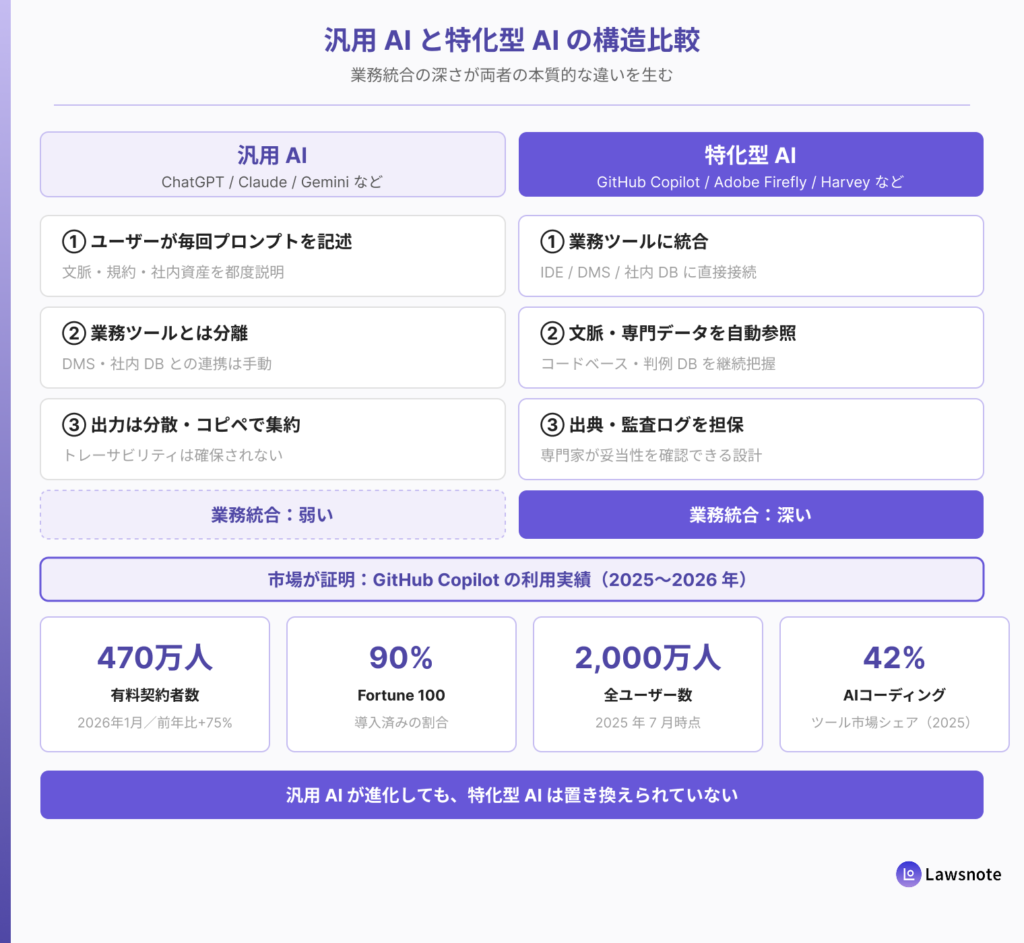Click the text 文脈・規約・社内資産を都度説明
Image resolution: width=1024 pixels, height=943 pixels.
point(173,272)
